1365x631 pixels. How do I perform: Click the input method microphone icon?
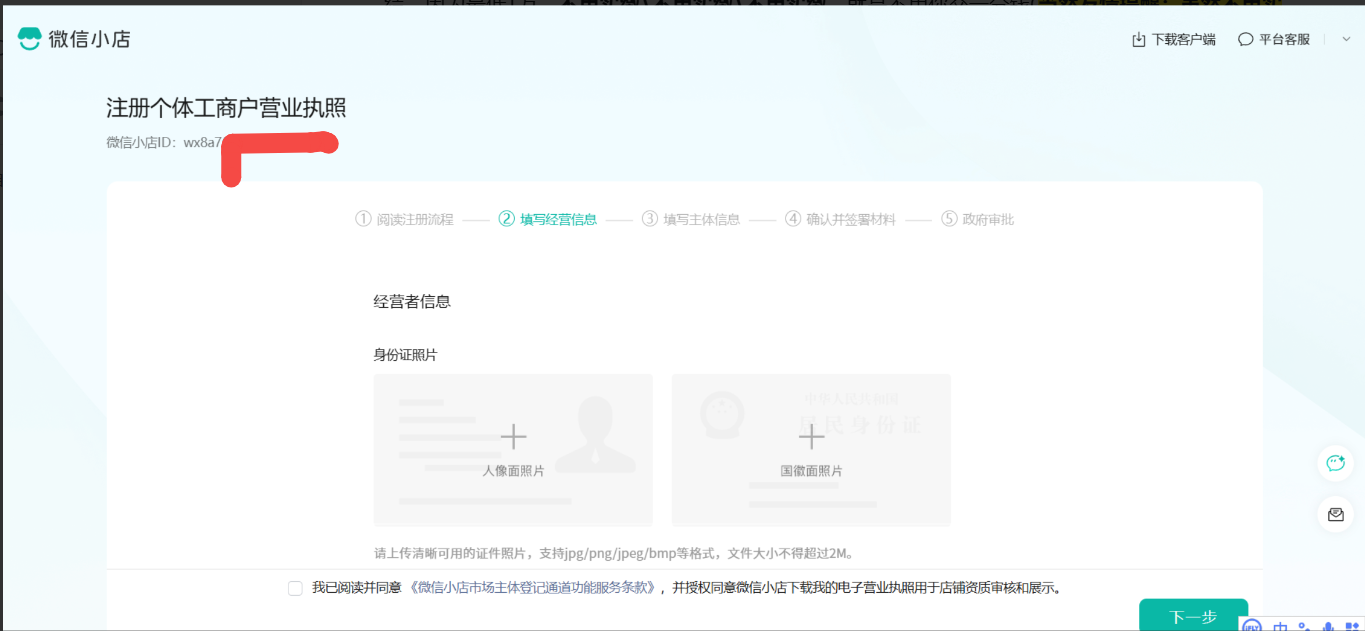click(x=1329, y=627)
